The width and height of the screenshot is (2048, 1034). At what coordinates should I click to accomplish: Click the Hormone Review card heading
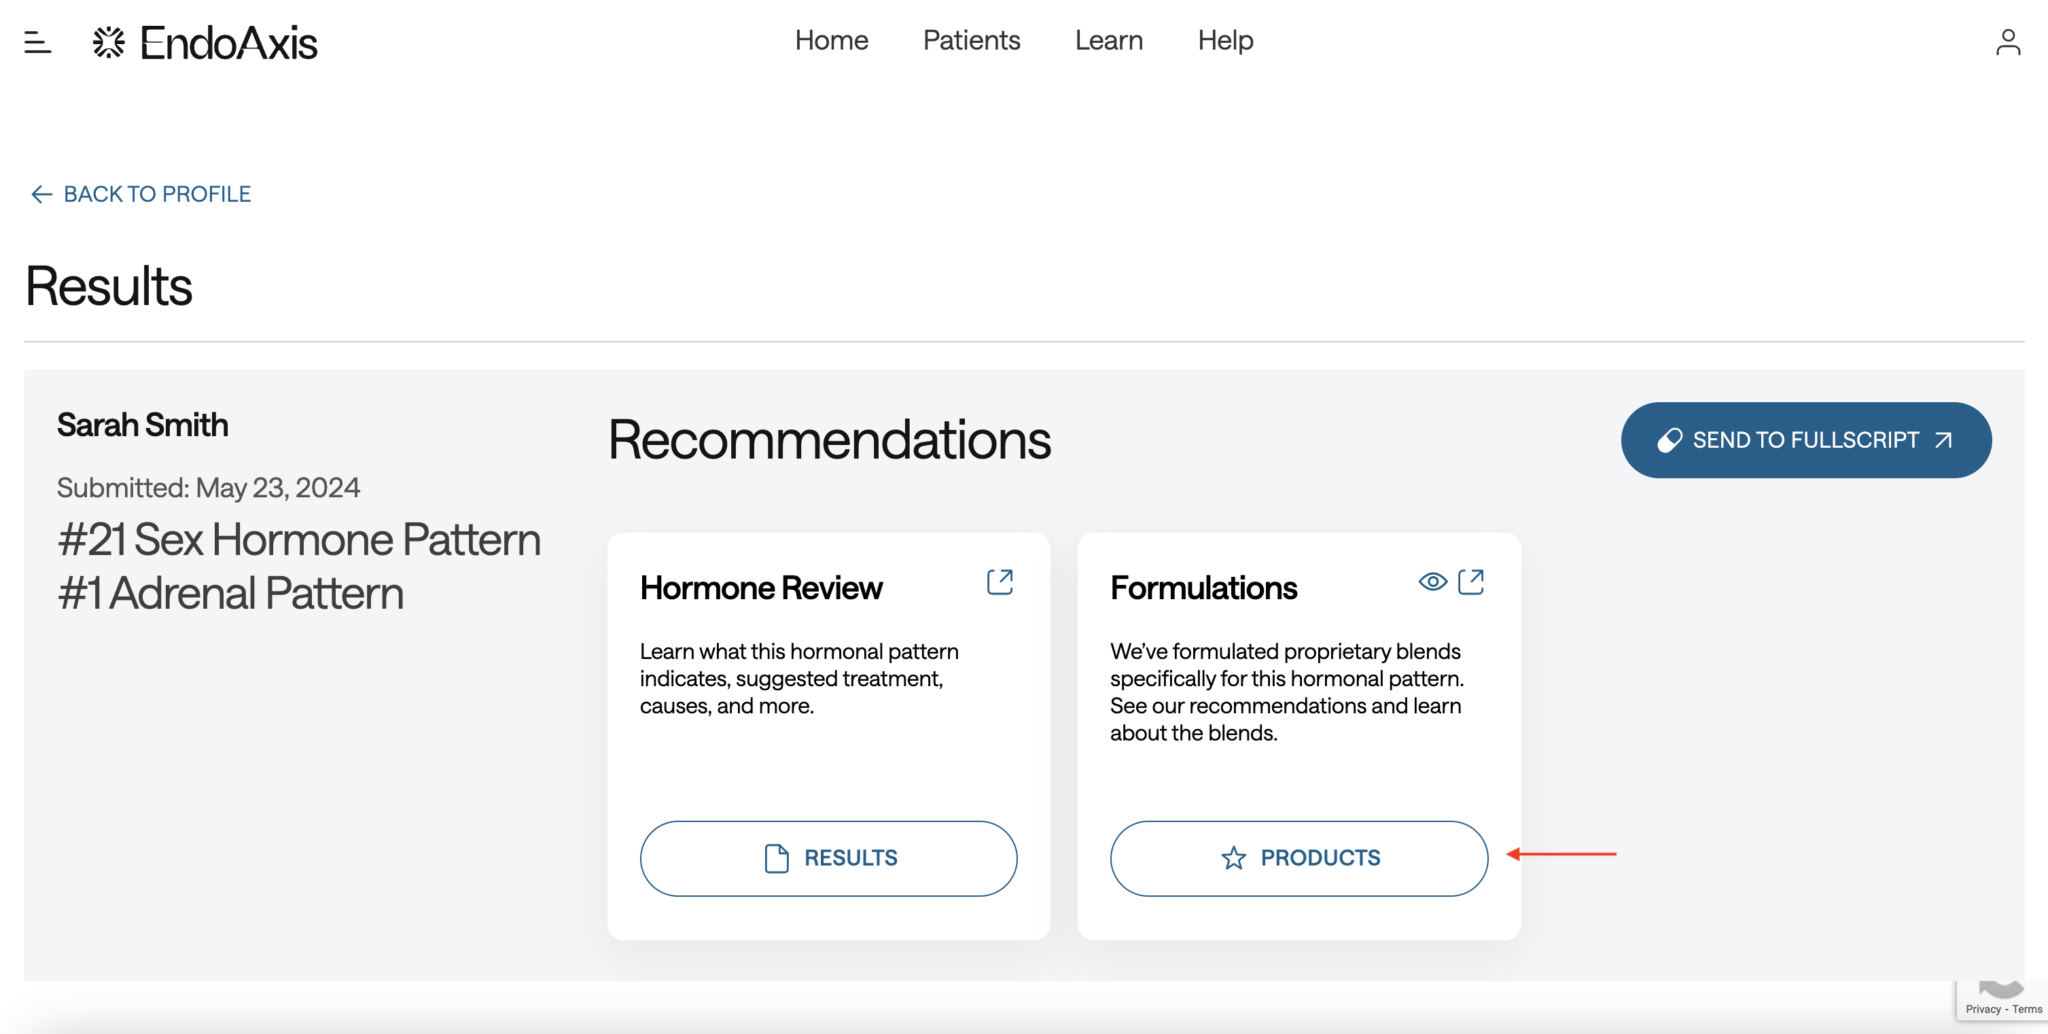point(761,588)
